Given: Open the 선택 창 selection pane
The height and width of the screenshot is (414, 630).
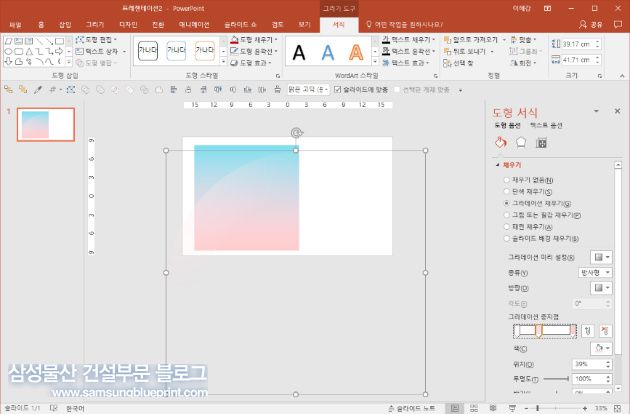Looking at the screenshot, I should [x=458, y=63].
